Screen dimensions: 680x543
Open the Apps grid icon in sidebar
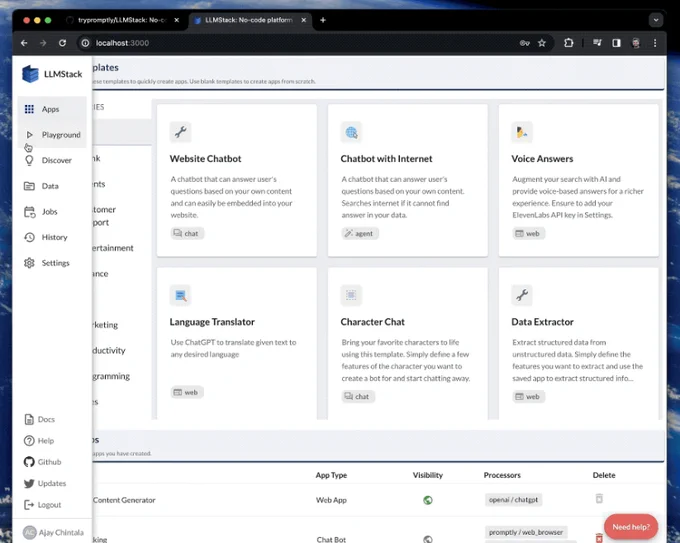(x=29, y=109)
